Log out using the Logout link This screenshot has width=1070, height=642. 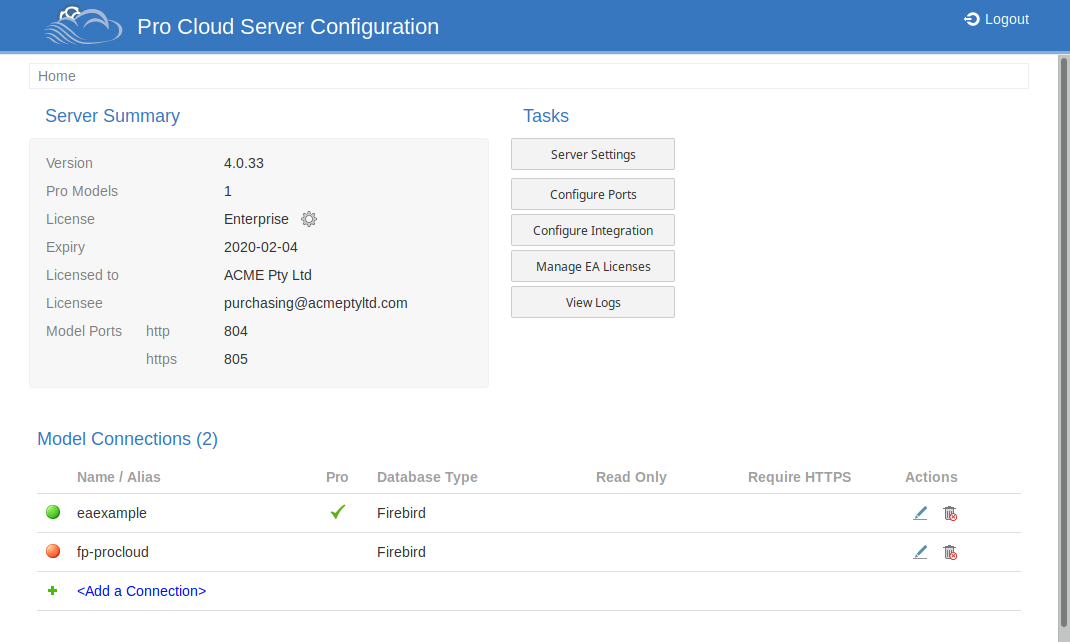(996, 19)
